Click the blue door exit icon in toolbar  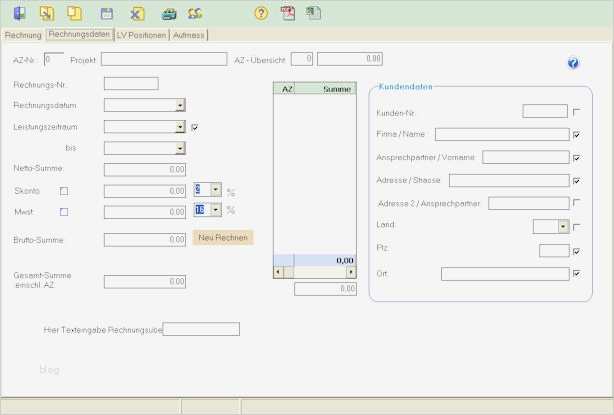(x=19, y=13)
